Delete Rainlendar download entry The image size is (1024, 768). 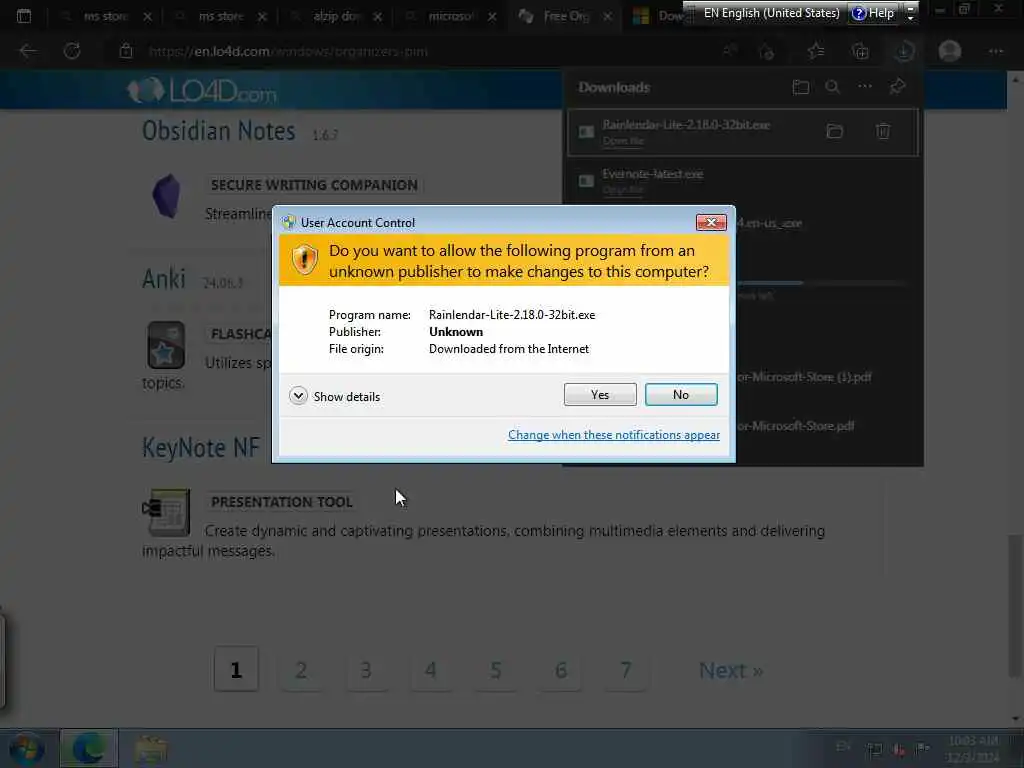click(x=883, y=131)
